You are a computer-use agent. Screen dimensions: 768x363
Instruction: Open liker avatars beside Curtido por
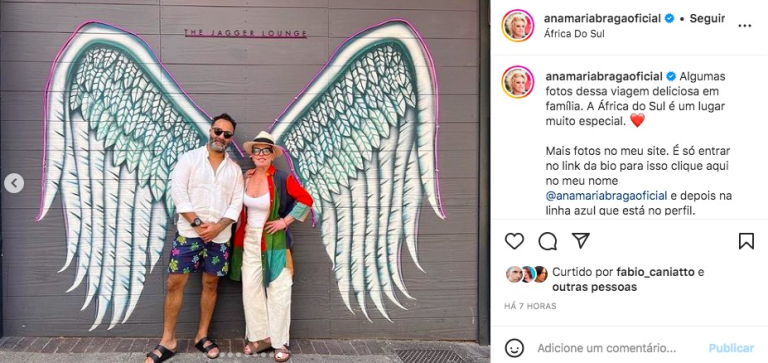click(527, 274)
